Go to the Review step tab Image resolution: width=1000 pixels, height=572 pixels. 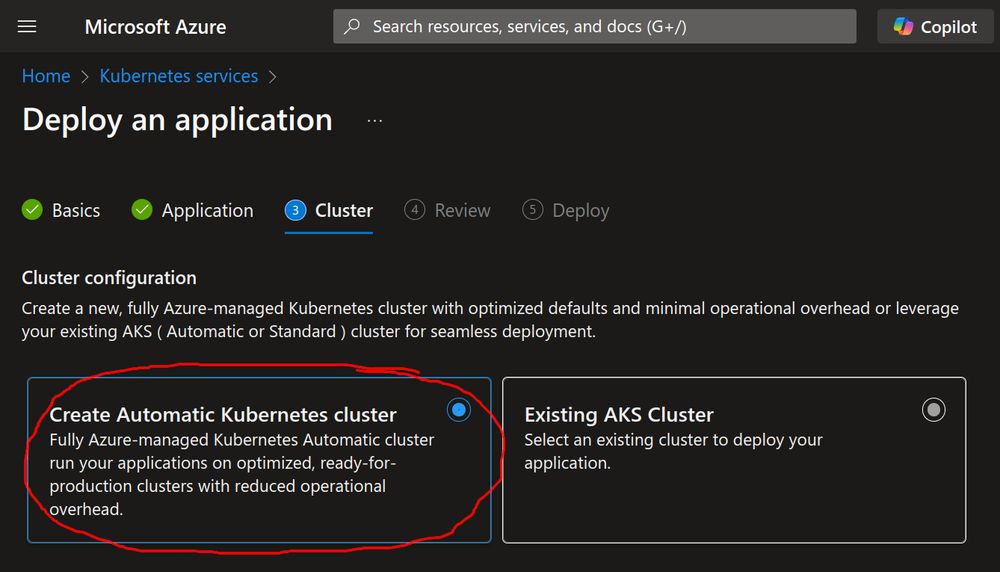point(447,210)
